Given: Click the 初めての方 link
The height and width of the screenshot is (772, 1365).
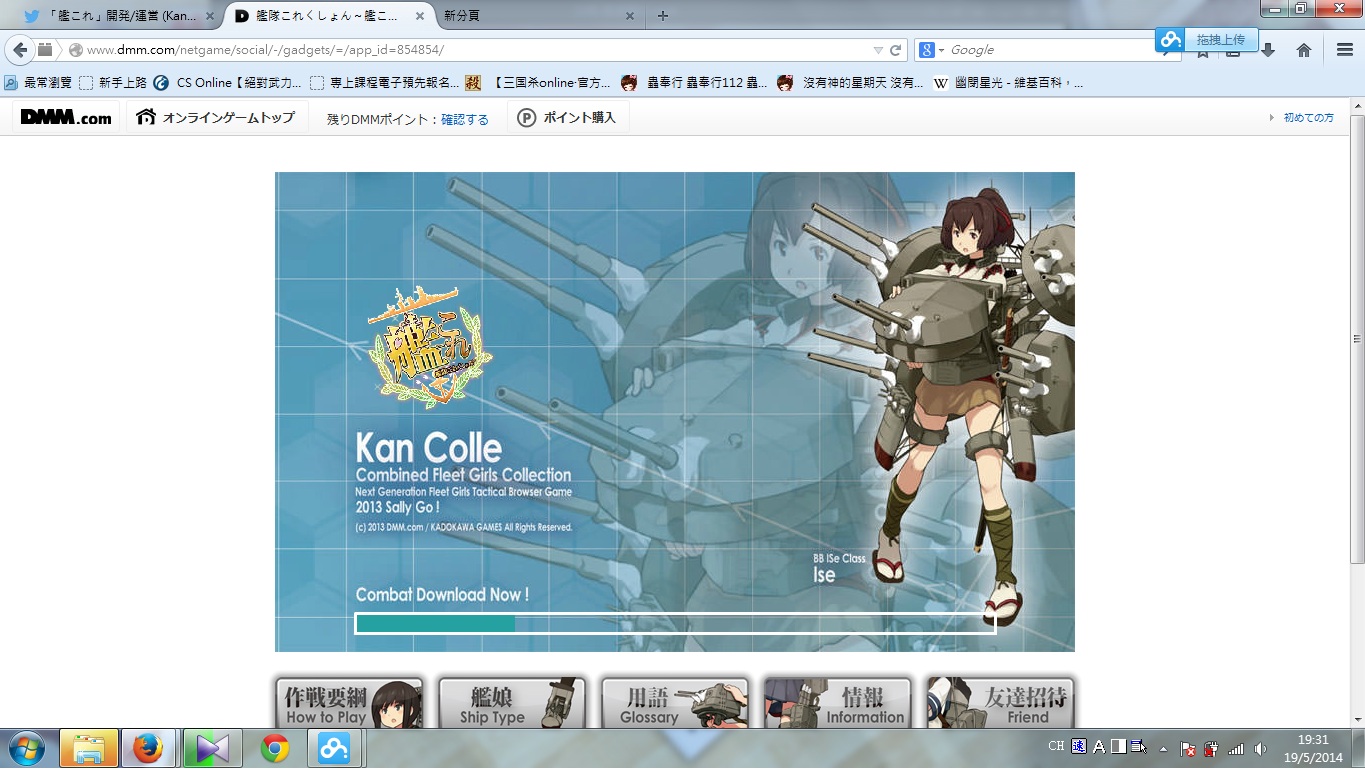Looking at the screenshot, I should click(x=1309, y=118).
